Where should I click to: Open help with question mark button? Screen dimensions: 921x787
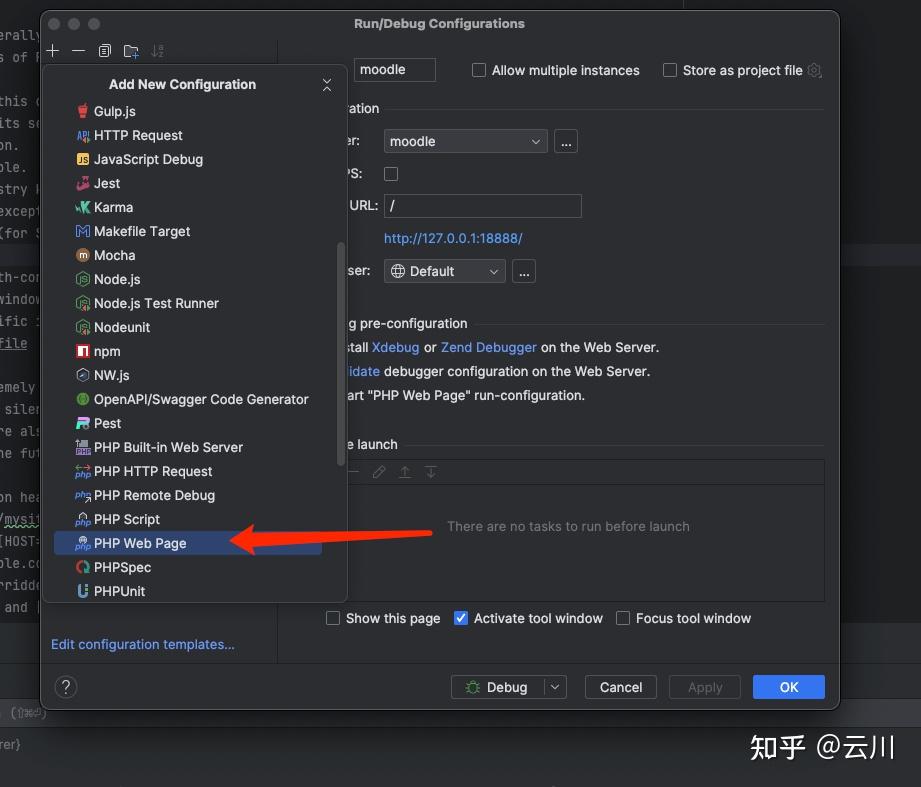pos(66,687)
